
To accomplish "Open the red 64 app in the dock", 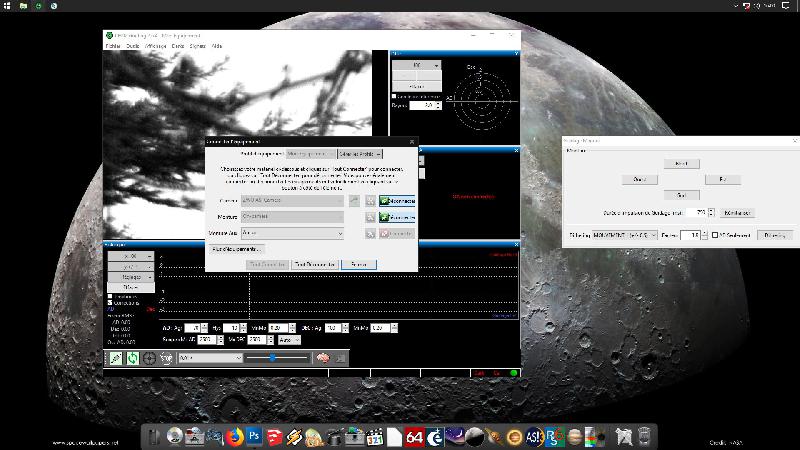I will 414,437.
